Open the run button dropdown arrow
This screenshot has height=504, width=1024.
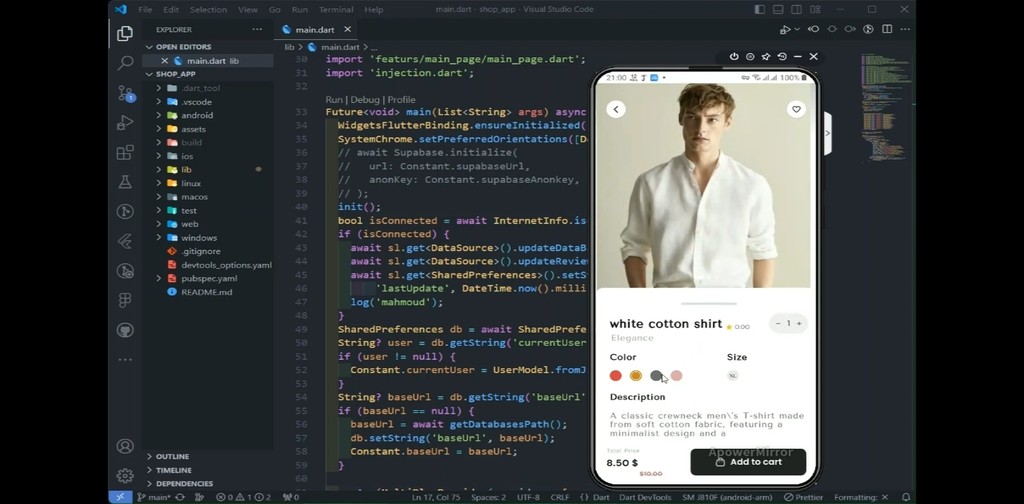pyautogui.click(x=797, y=29)
